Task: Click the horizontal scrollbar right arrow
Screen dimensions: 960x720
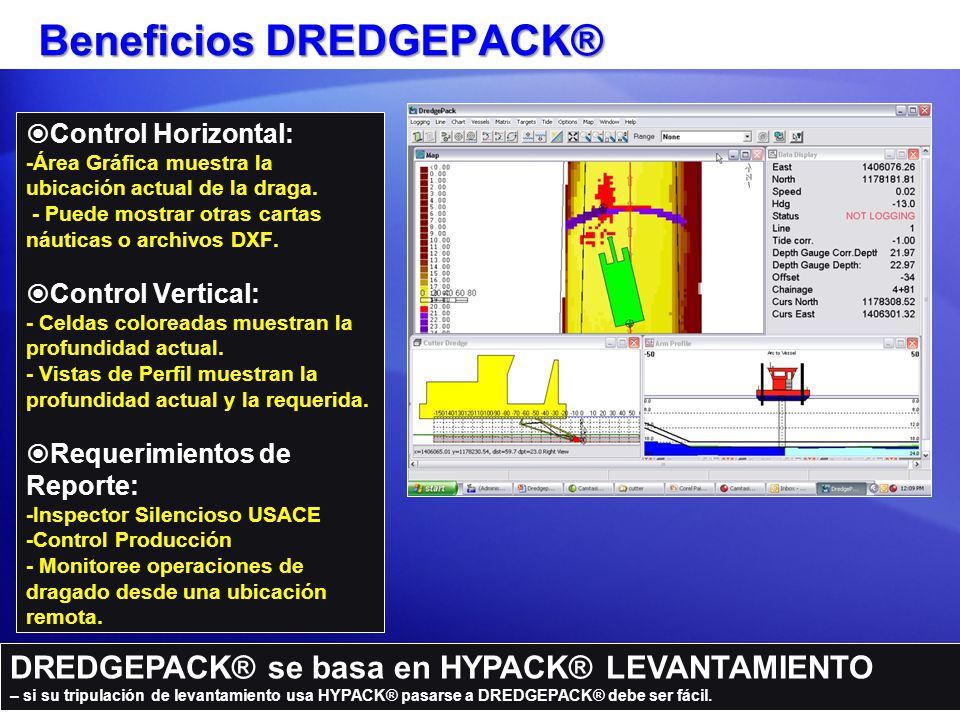Action: (x=917, y=465)
